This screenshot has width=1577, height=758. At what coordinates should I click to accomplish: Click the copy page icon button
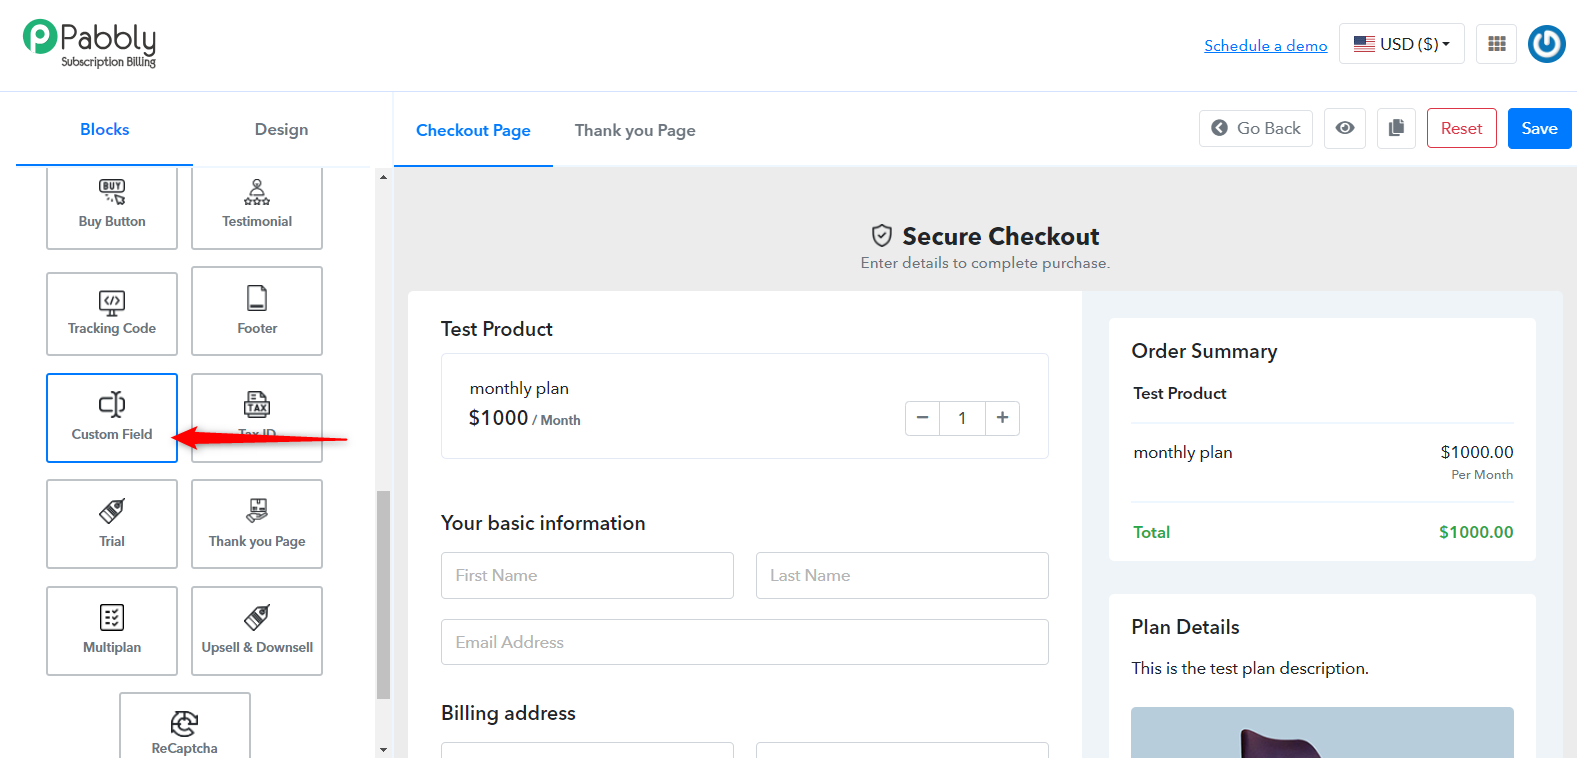pyautogui.click(x=1396, y=128)
